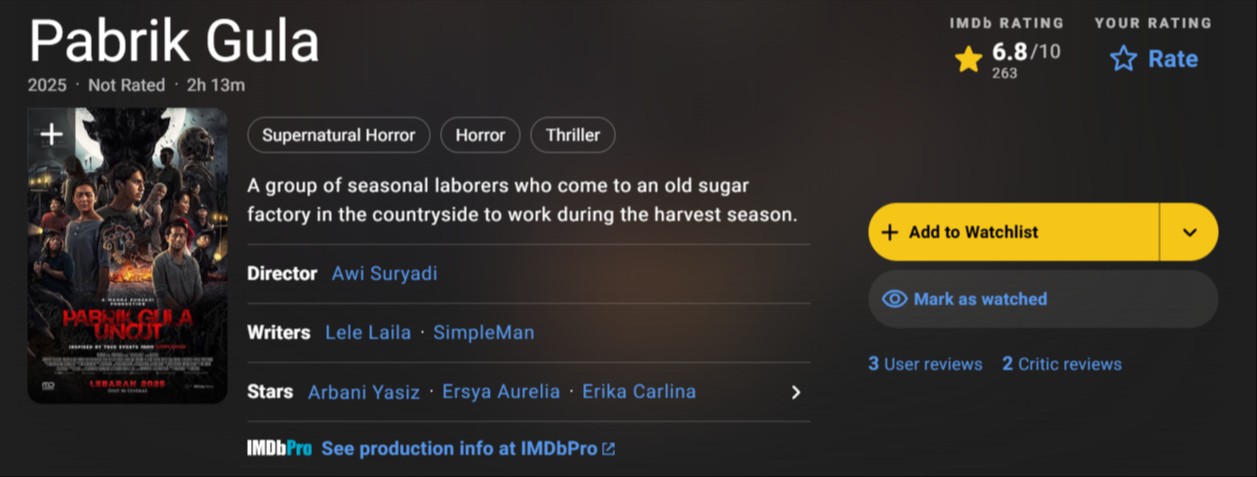Toggle Mark as watched

(x=1043, y=299)
